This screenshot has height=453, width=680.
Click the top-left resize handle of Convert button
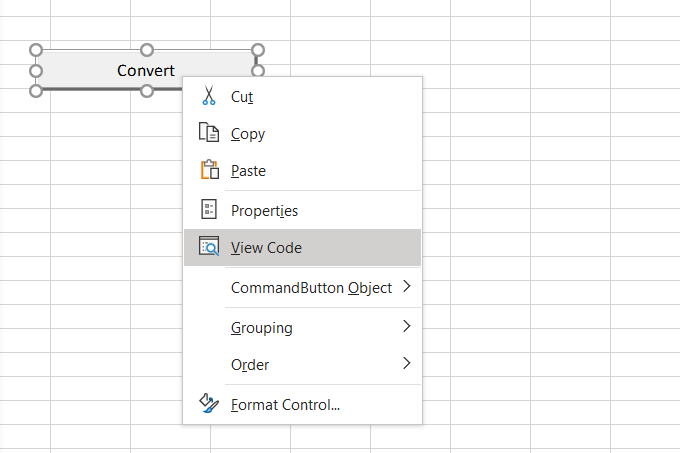[x=36, y=49]
